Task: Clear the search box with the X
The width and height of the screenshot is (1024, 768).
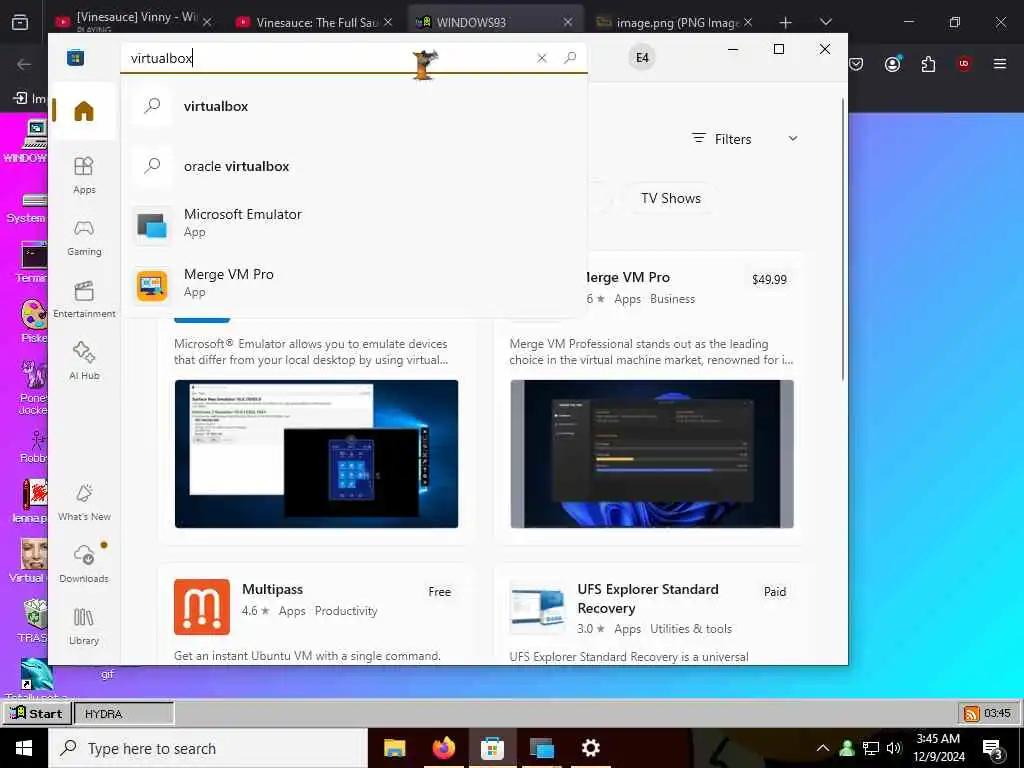Action: coord(541,58)
